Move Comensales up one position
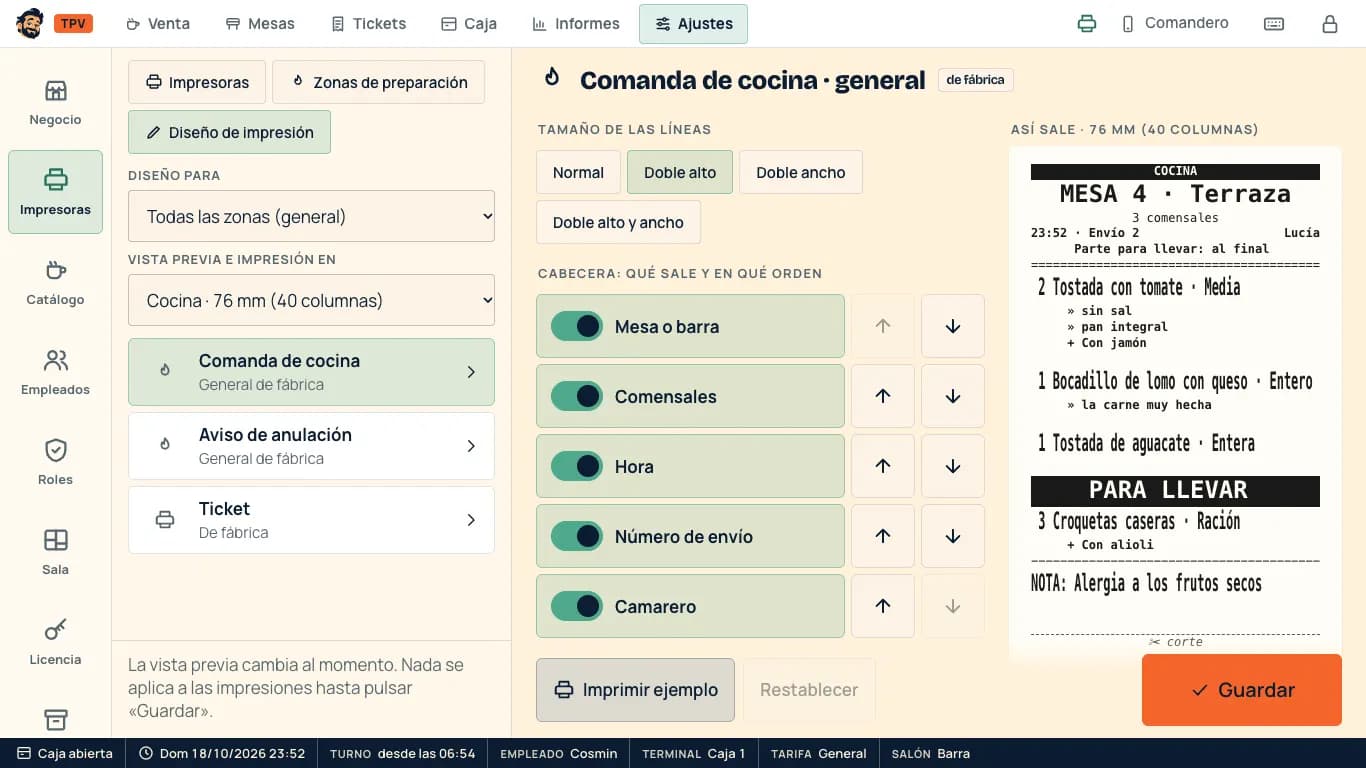The height and width of the screenshot is (768, 1366). point(883,396)
